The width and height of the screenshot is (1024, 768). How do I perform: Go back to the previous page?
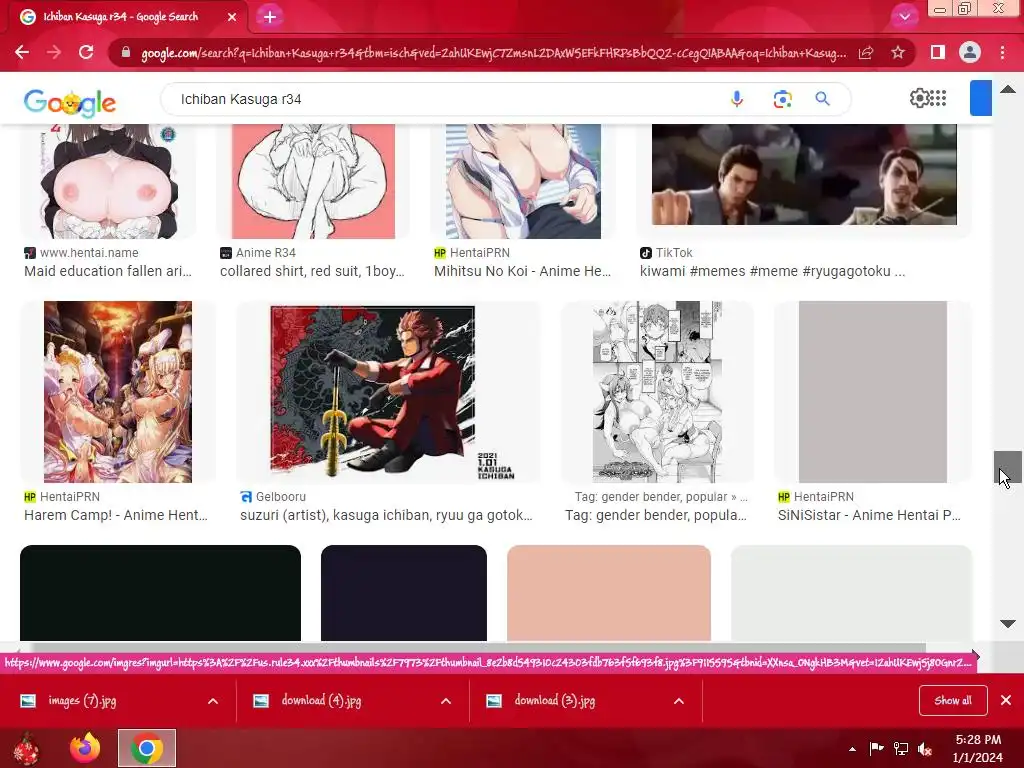[22, 52]
